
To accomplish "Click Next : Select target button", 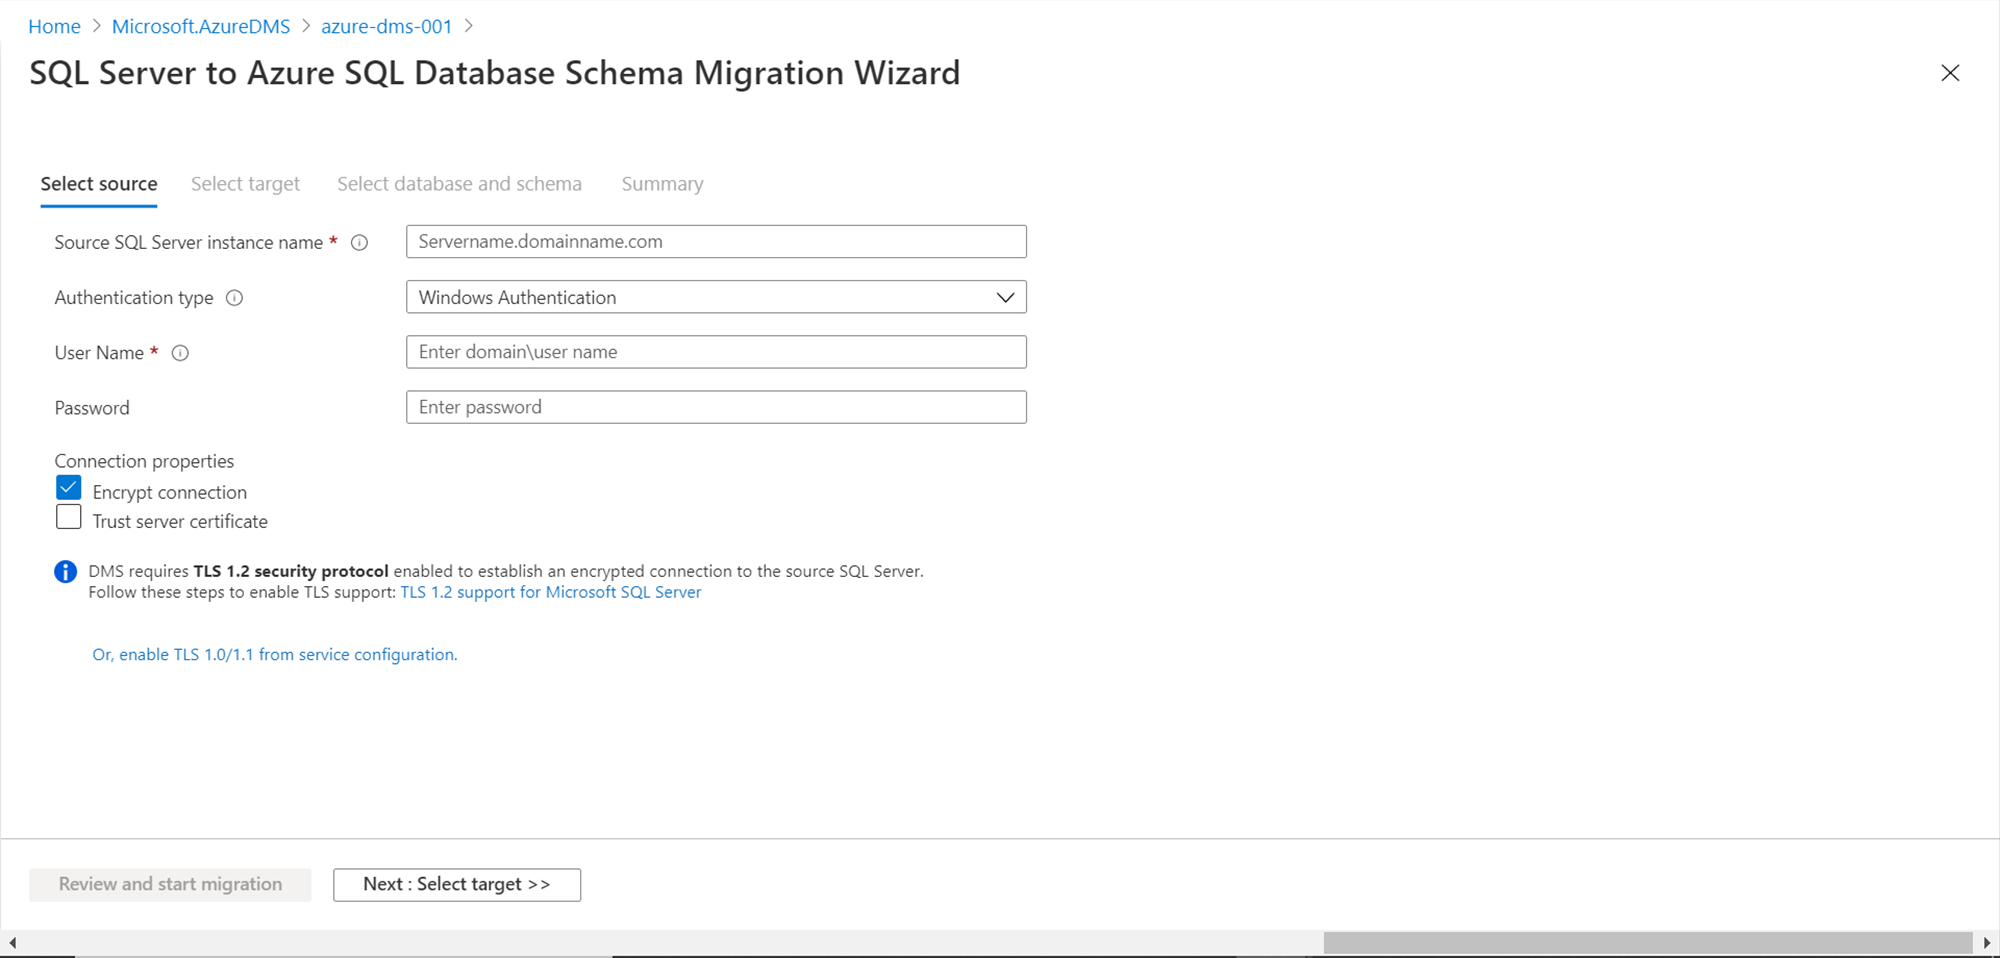I will (457, 884).
